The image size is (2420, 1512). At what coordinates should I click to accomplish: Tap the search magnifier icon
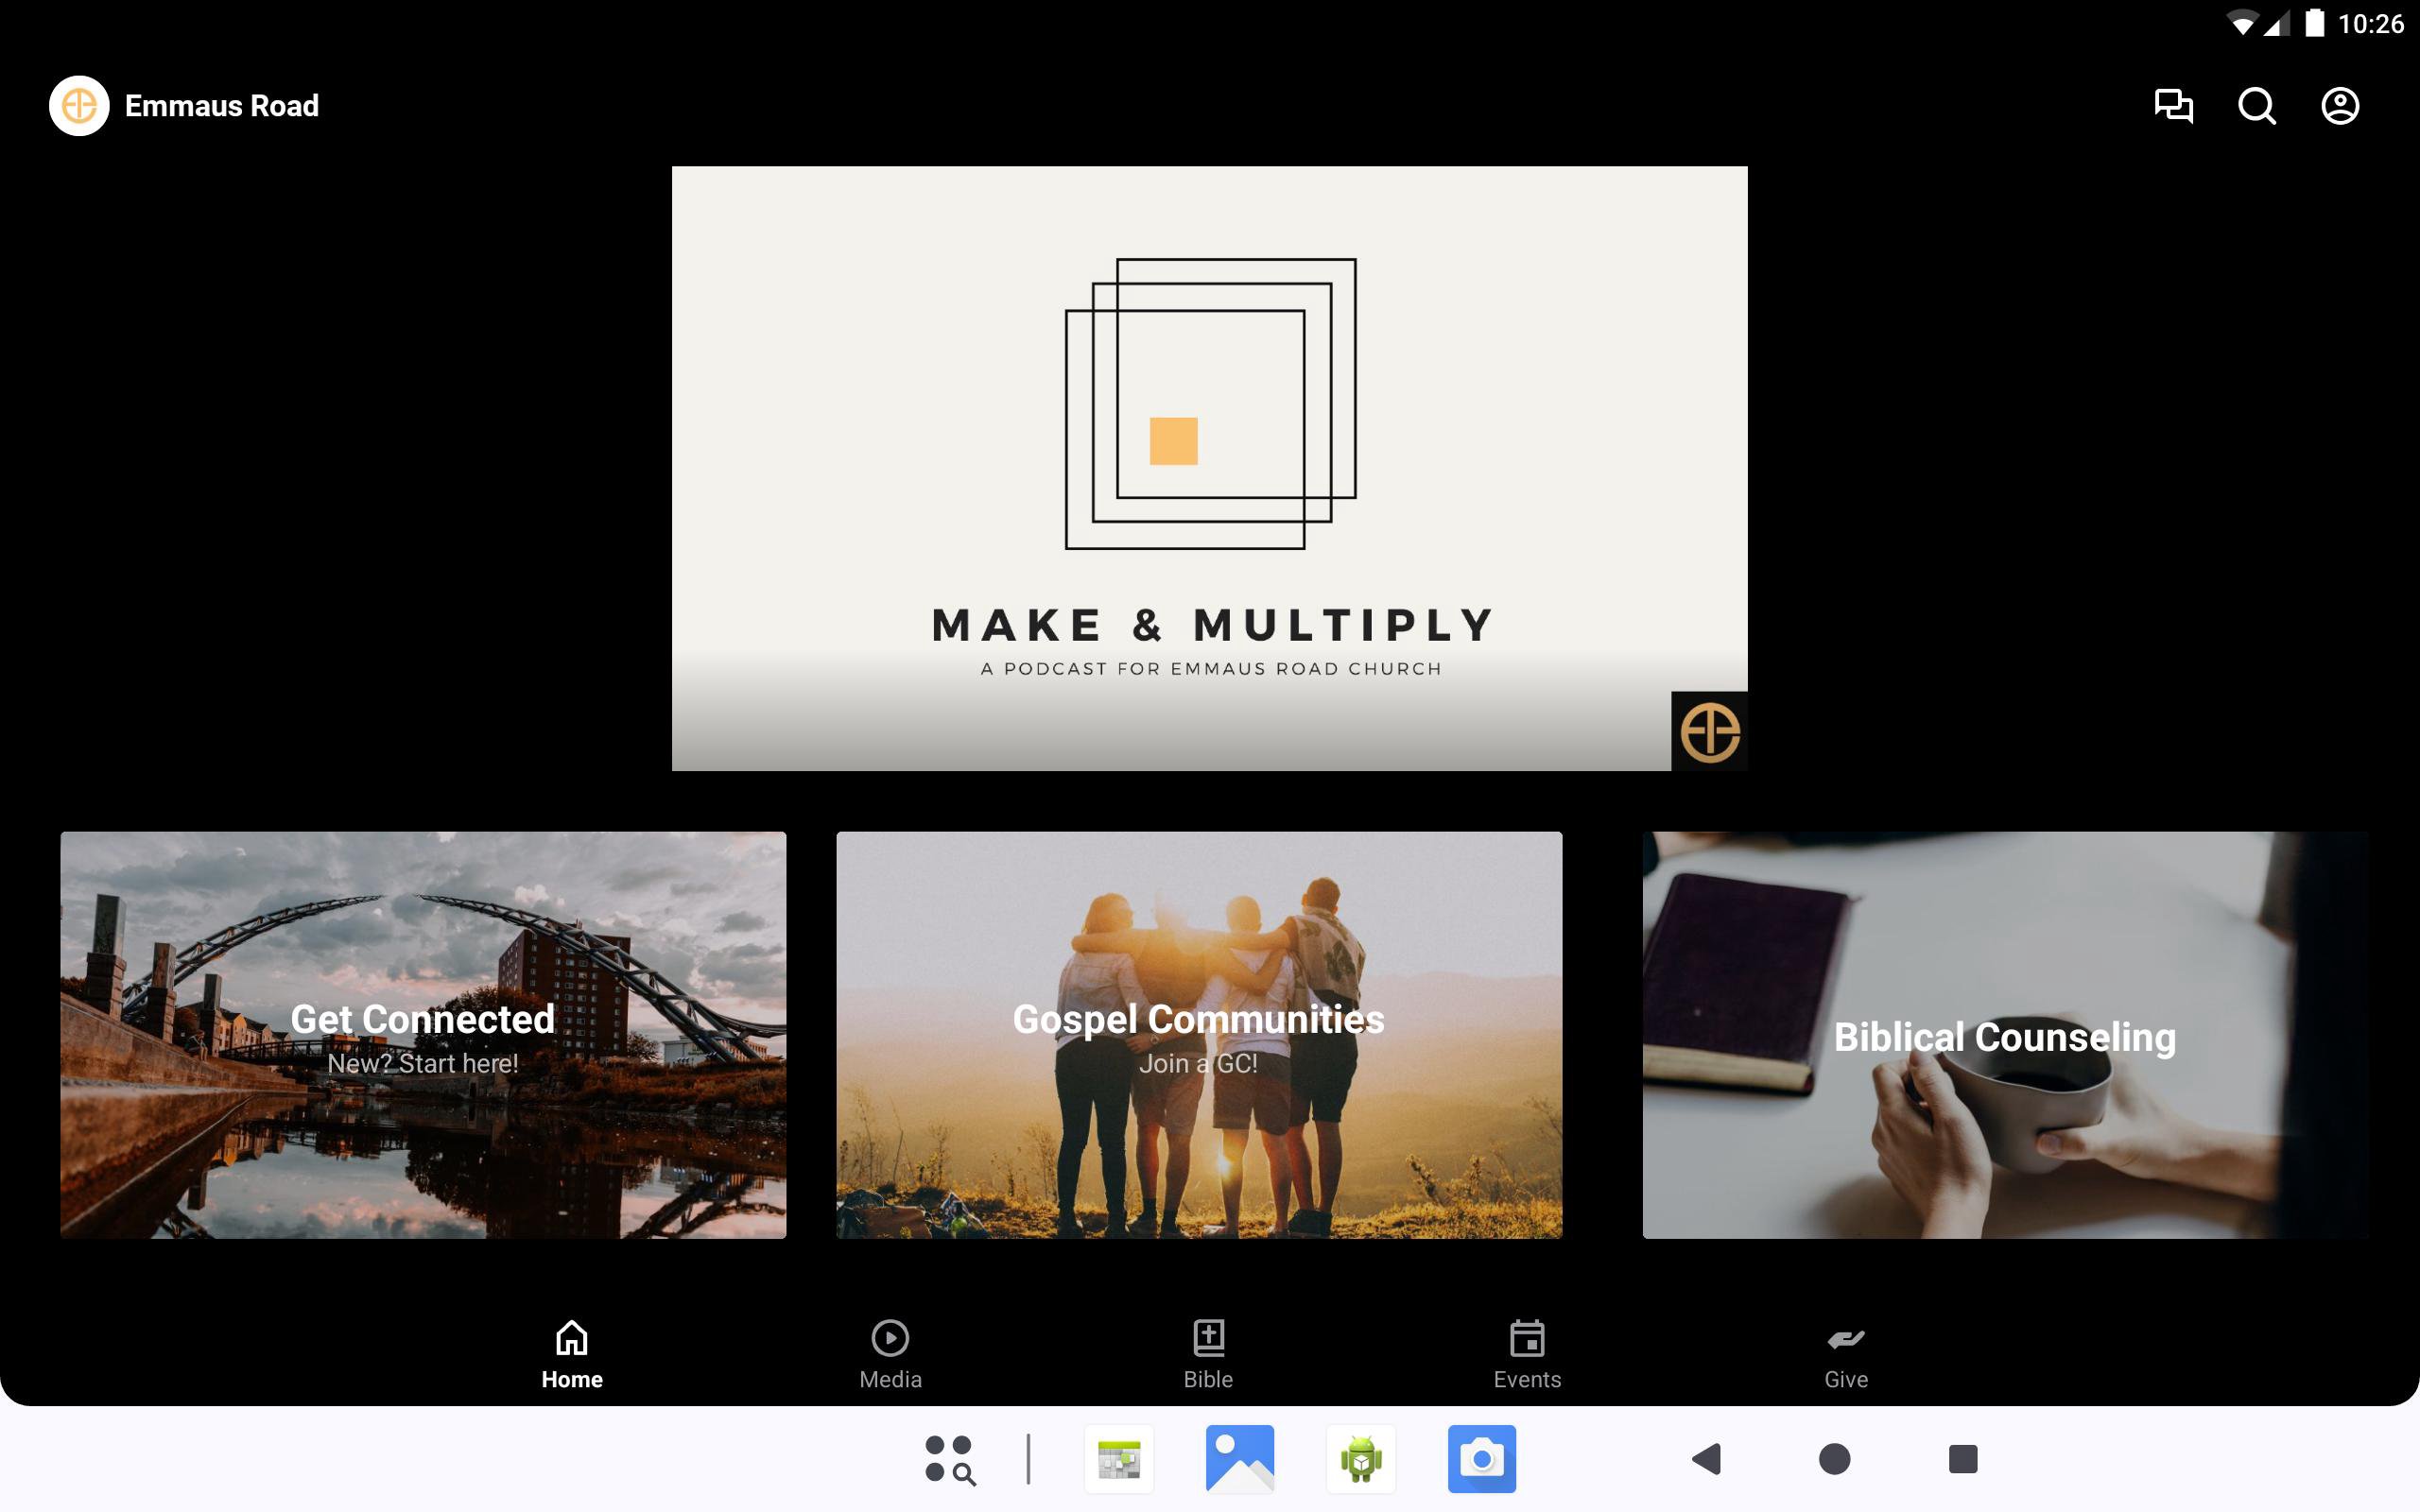pos(2256,106)
